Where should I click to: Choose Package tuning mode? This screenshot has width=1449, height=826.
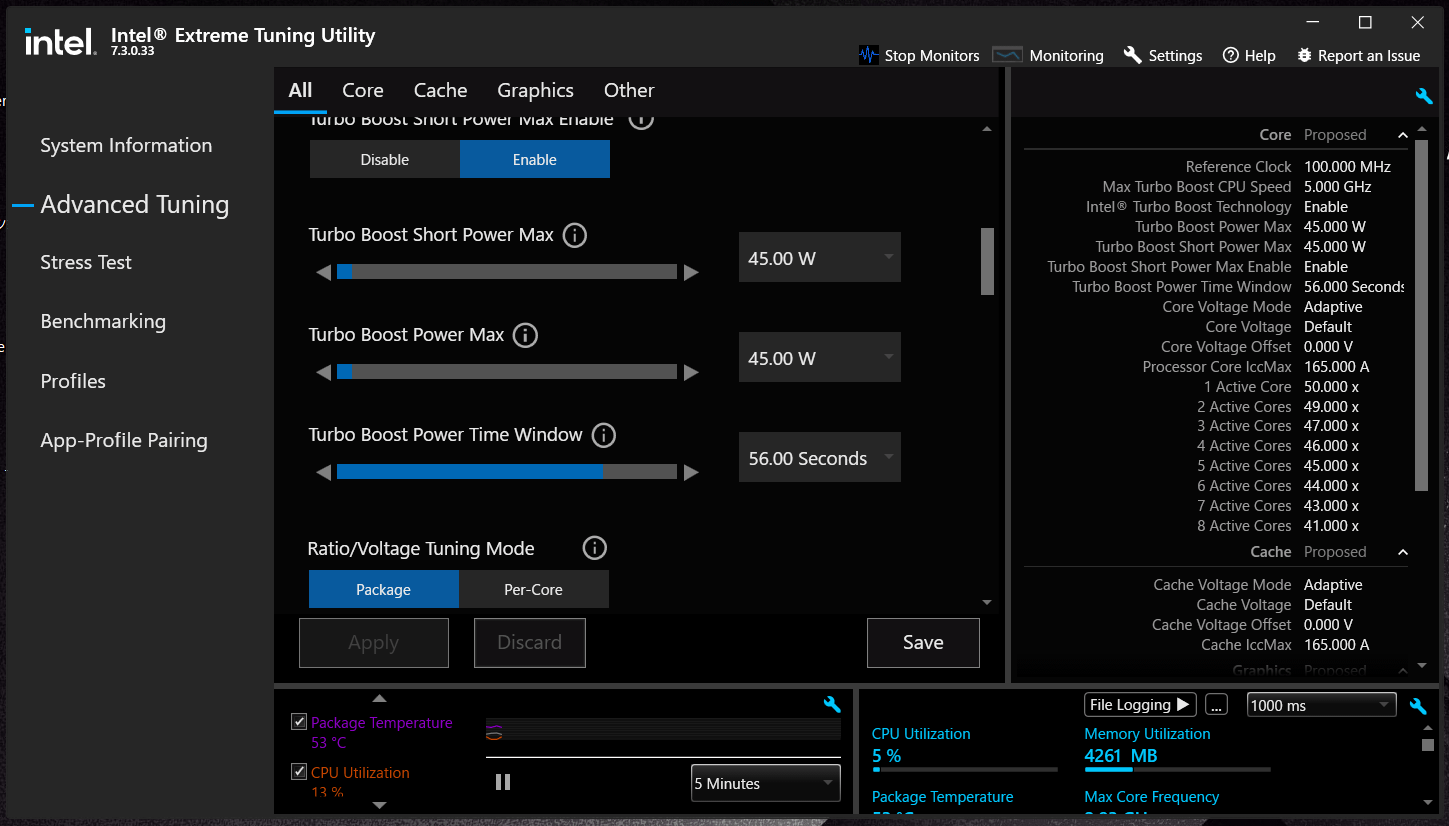click(384, 589)
